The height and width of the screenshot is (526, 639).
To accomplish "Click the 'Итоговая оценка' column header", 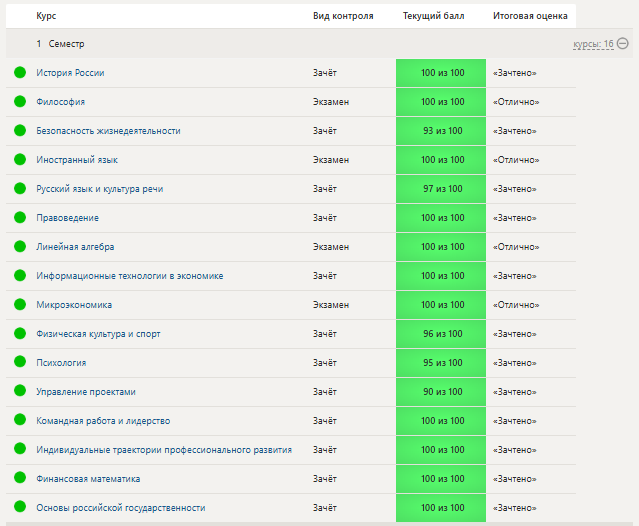I will coord(530,16).
